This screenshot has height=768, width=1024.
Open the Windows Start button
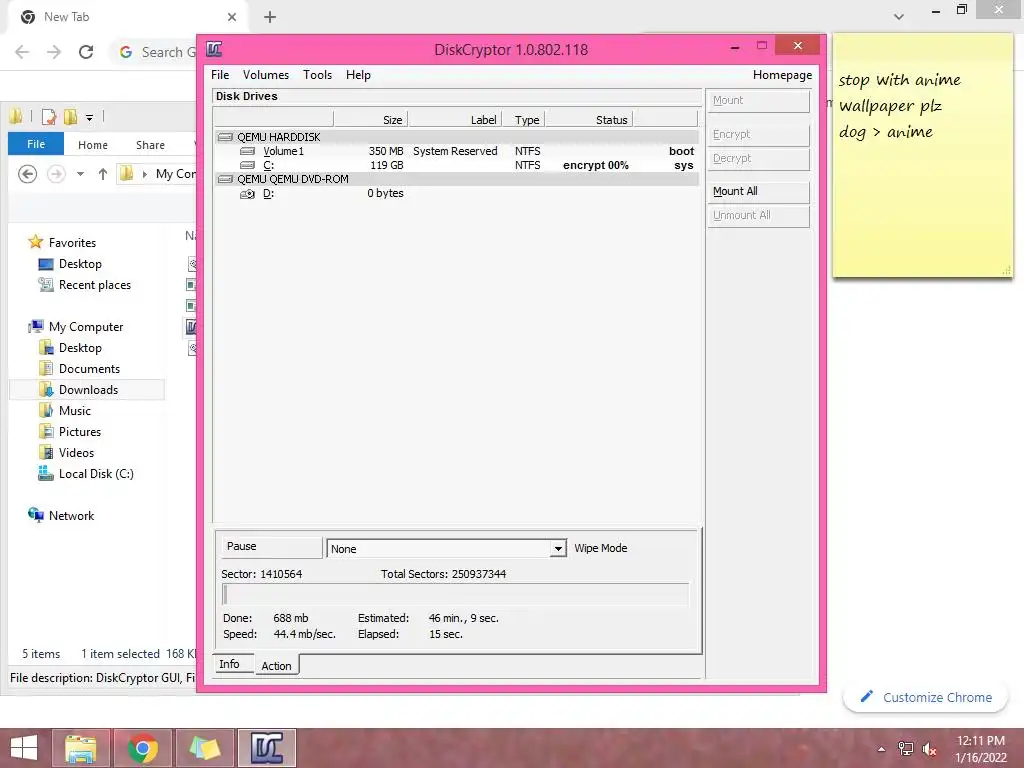[x=24, y=748]
